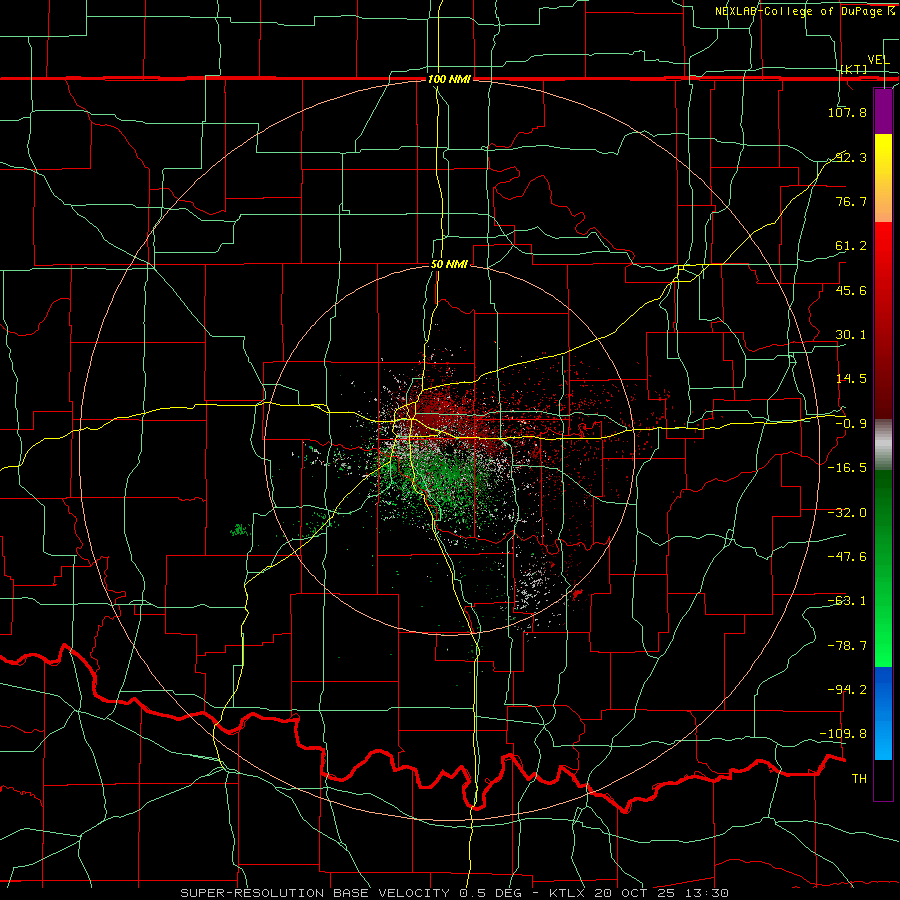This screenshot has width=900, height=900.
Task: Select the 50 NMI range ring label
Action: point(449,264)
